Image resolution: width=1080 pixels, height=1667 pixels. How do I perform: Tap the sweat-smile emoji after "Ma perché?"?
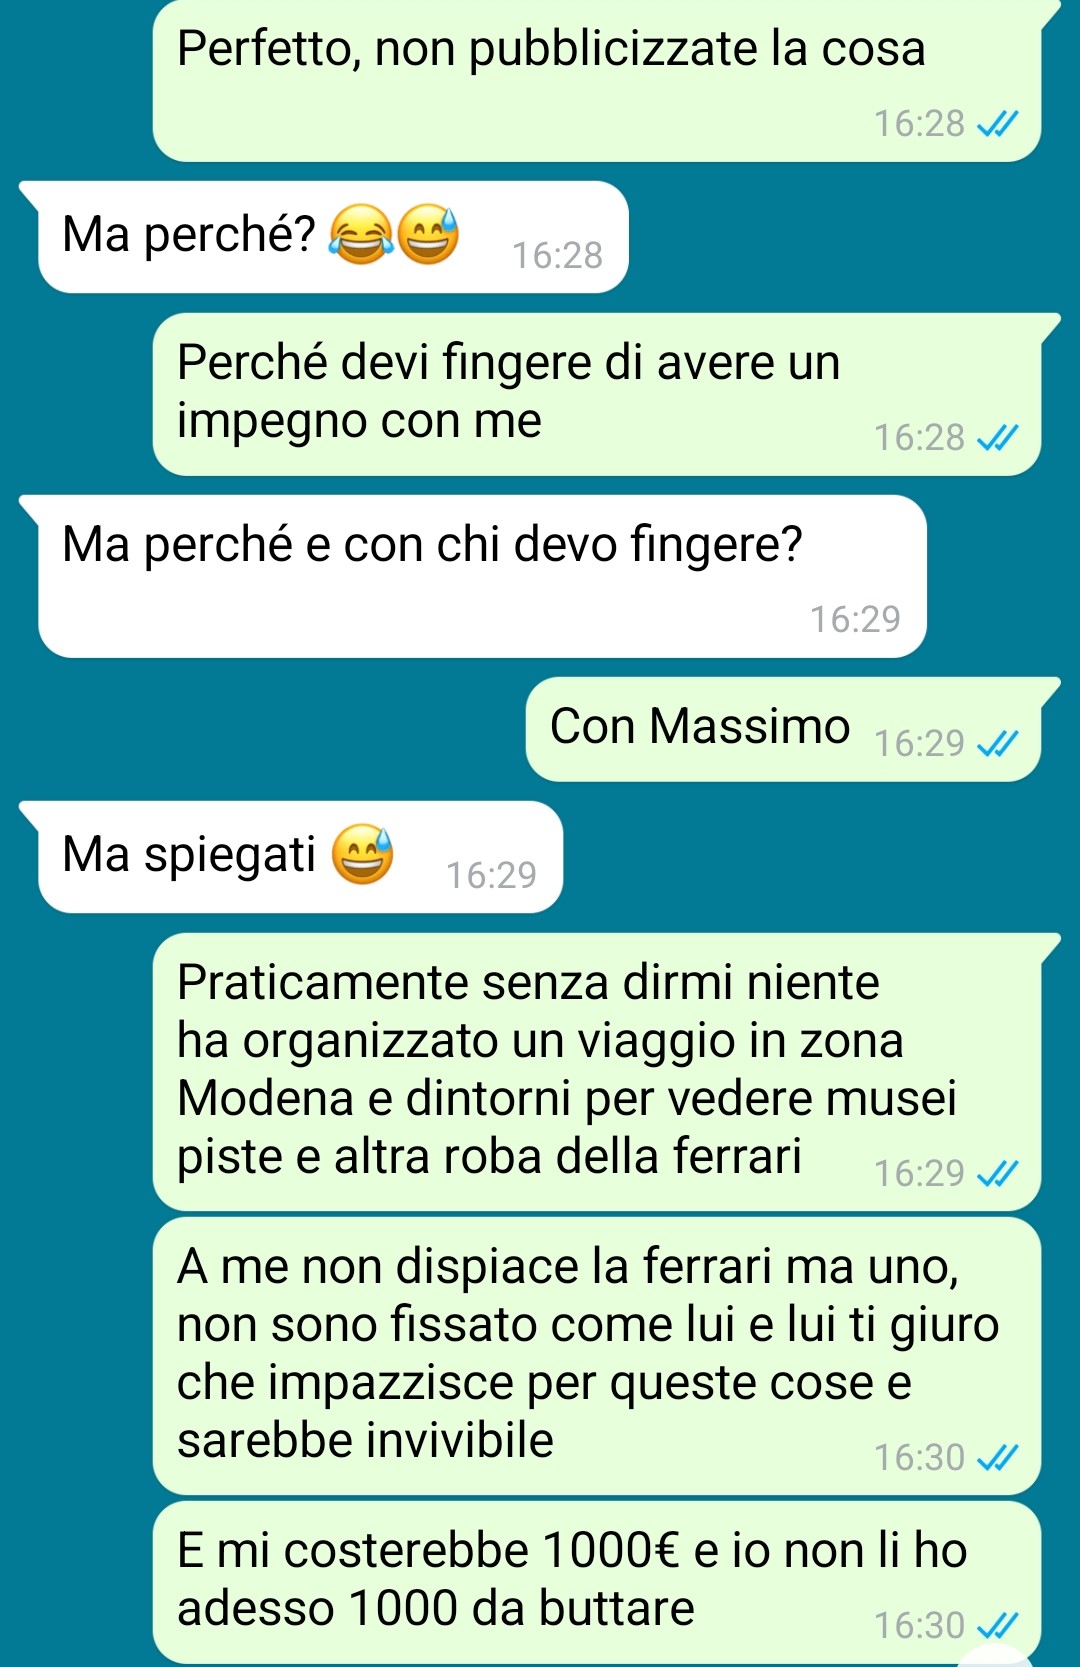point(428,235)
